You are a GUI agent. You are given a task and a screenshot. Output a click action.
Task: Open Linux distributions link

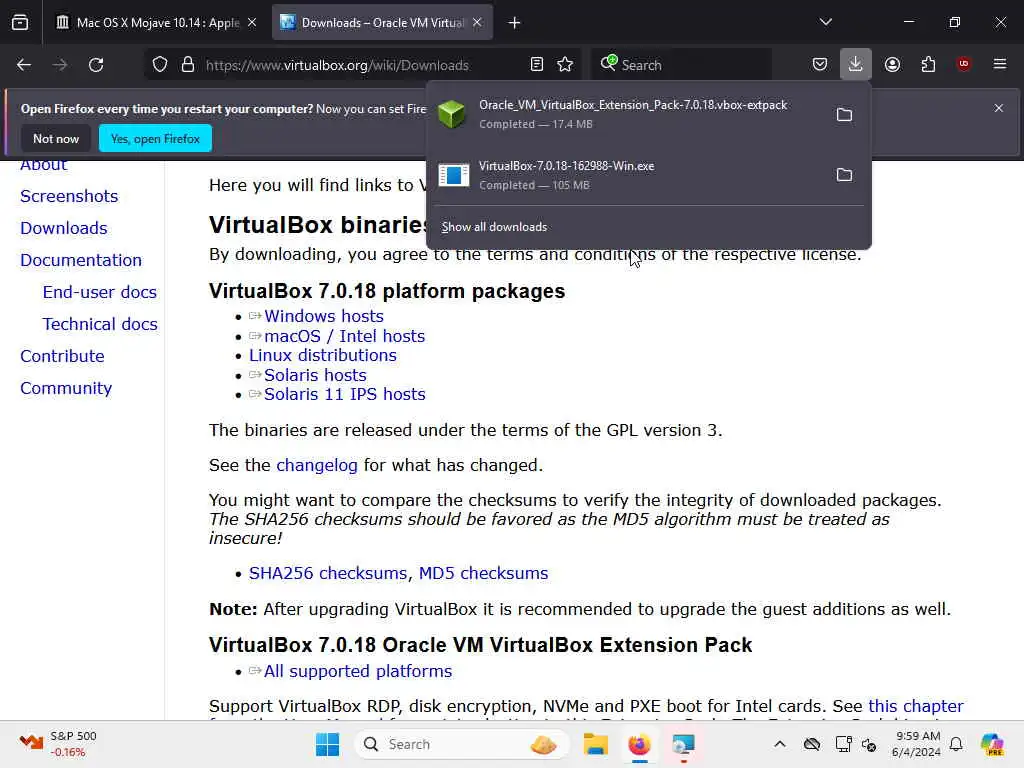point(323,355)
